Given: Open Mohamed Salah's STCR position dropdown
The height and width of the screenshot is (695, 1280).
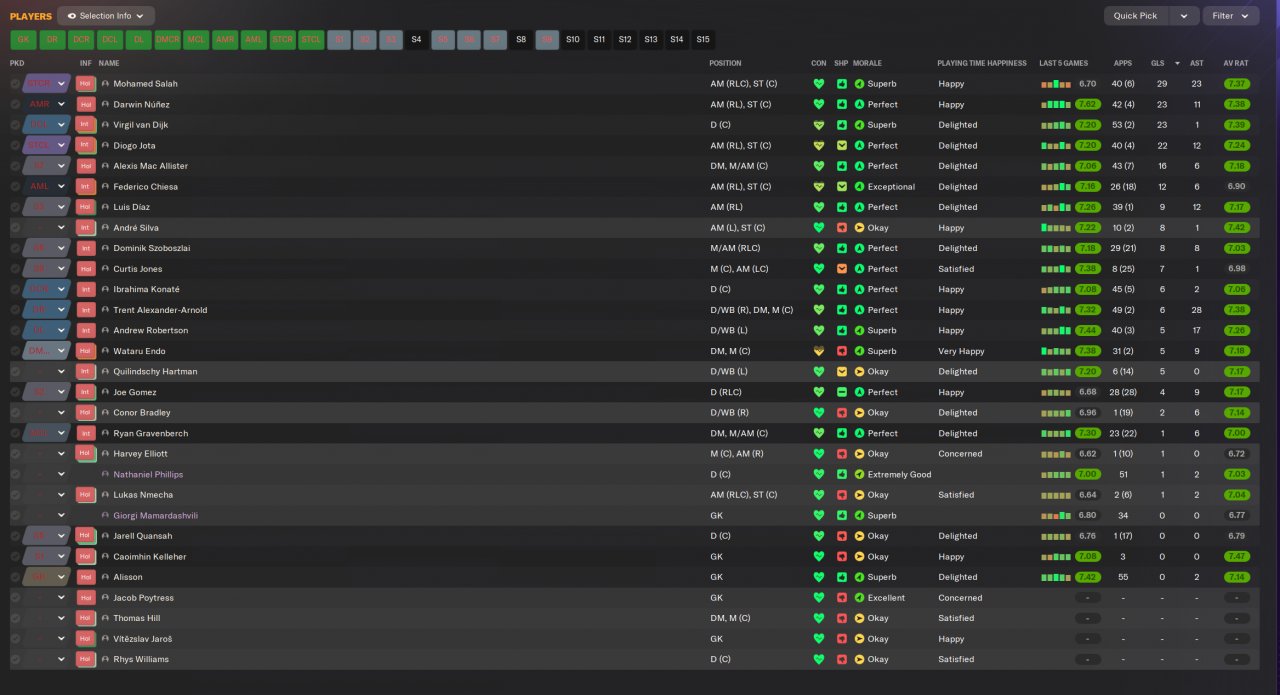Looking at the screenshot, I should [x=46, y=84].
